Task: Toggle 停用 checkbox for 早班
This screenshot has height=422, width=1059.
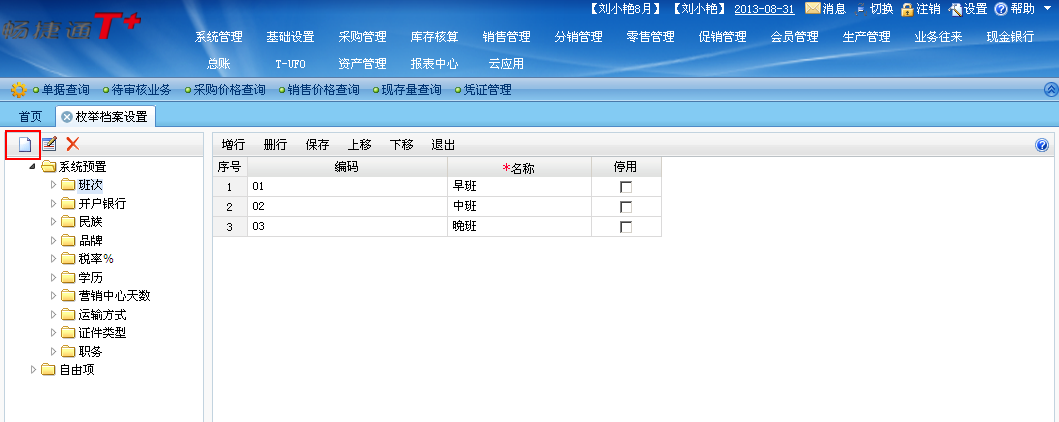Action: [626, 187]
